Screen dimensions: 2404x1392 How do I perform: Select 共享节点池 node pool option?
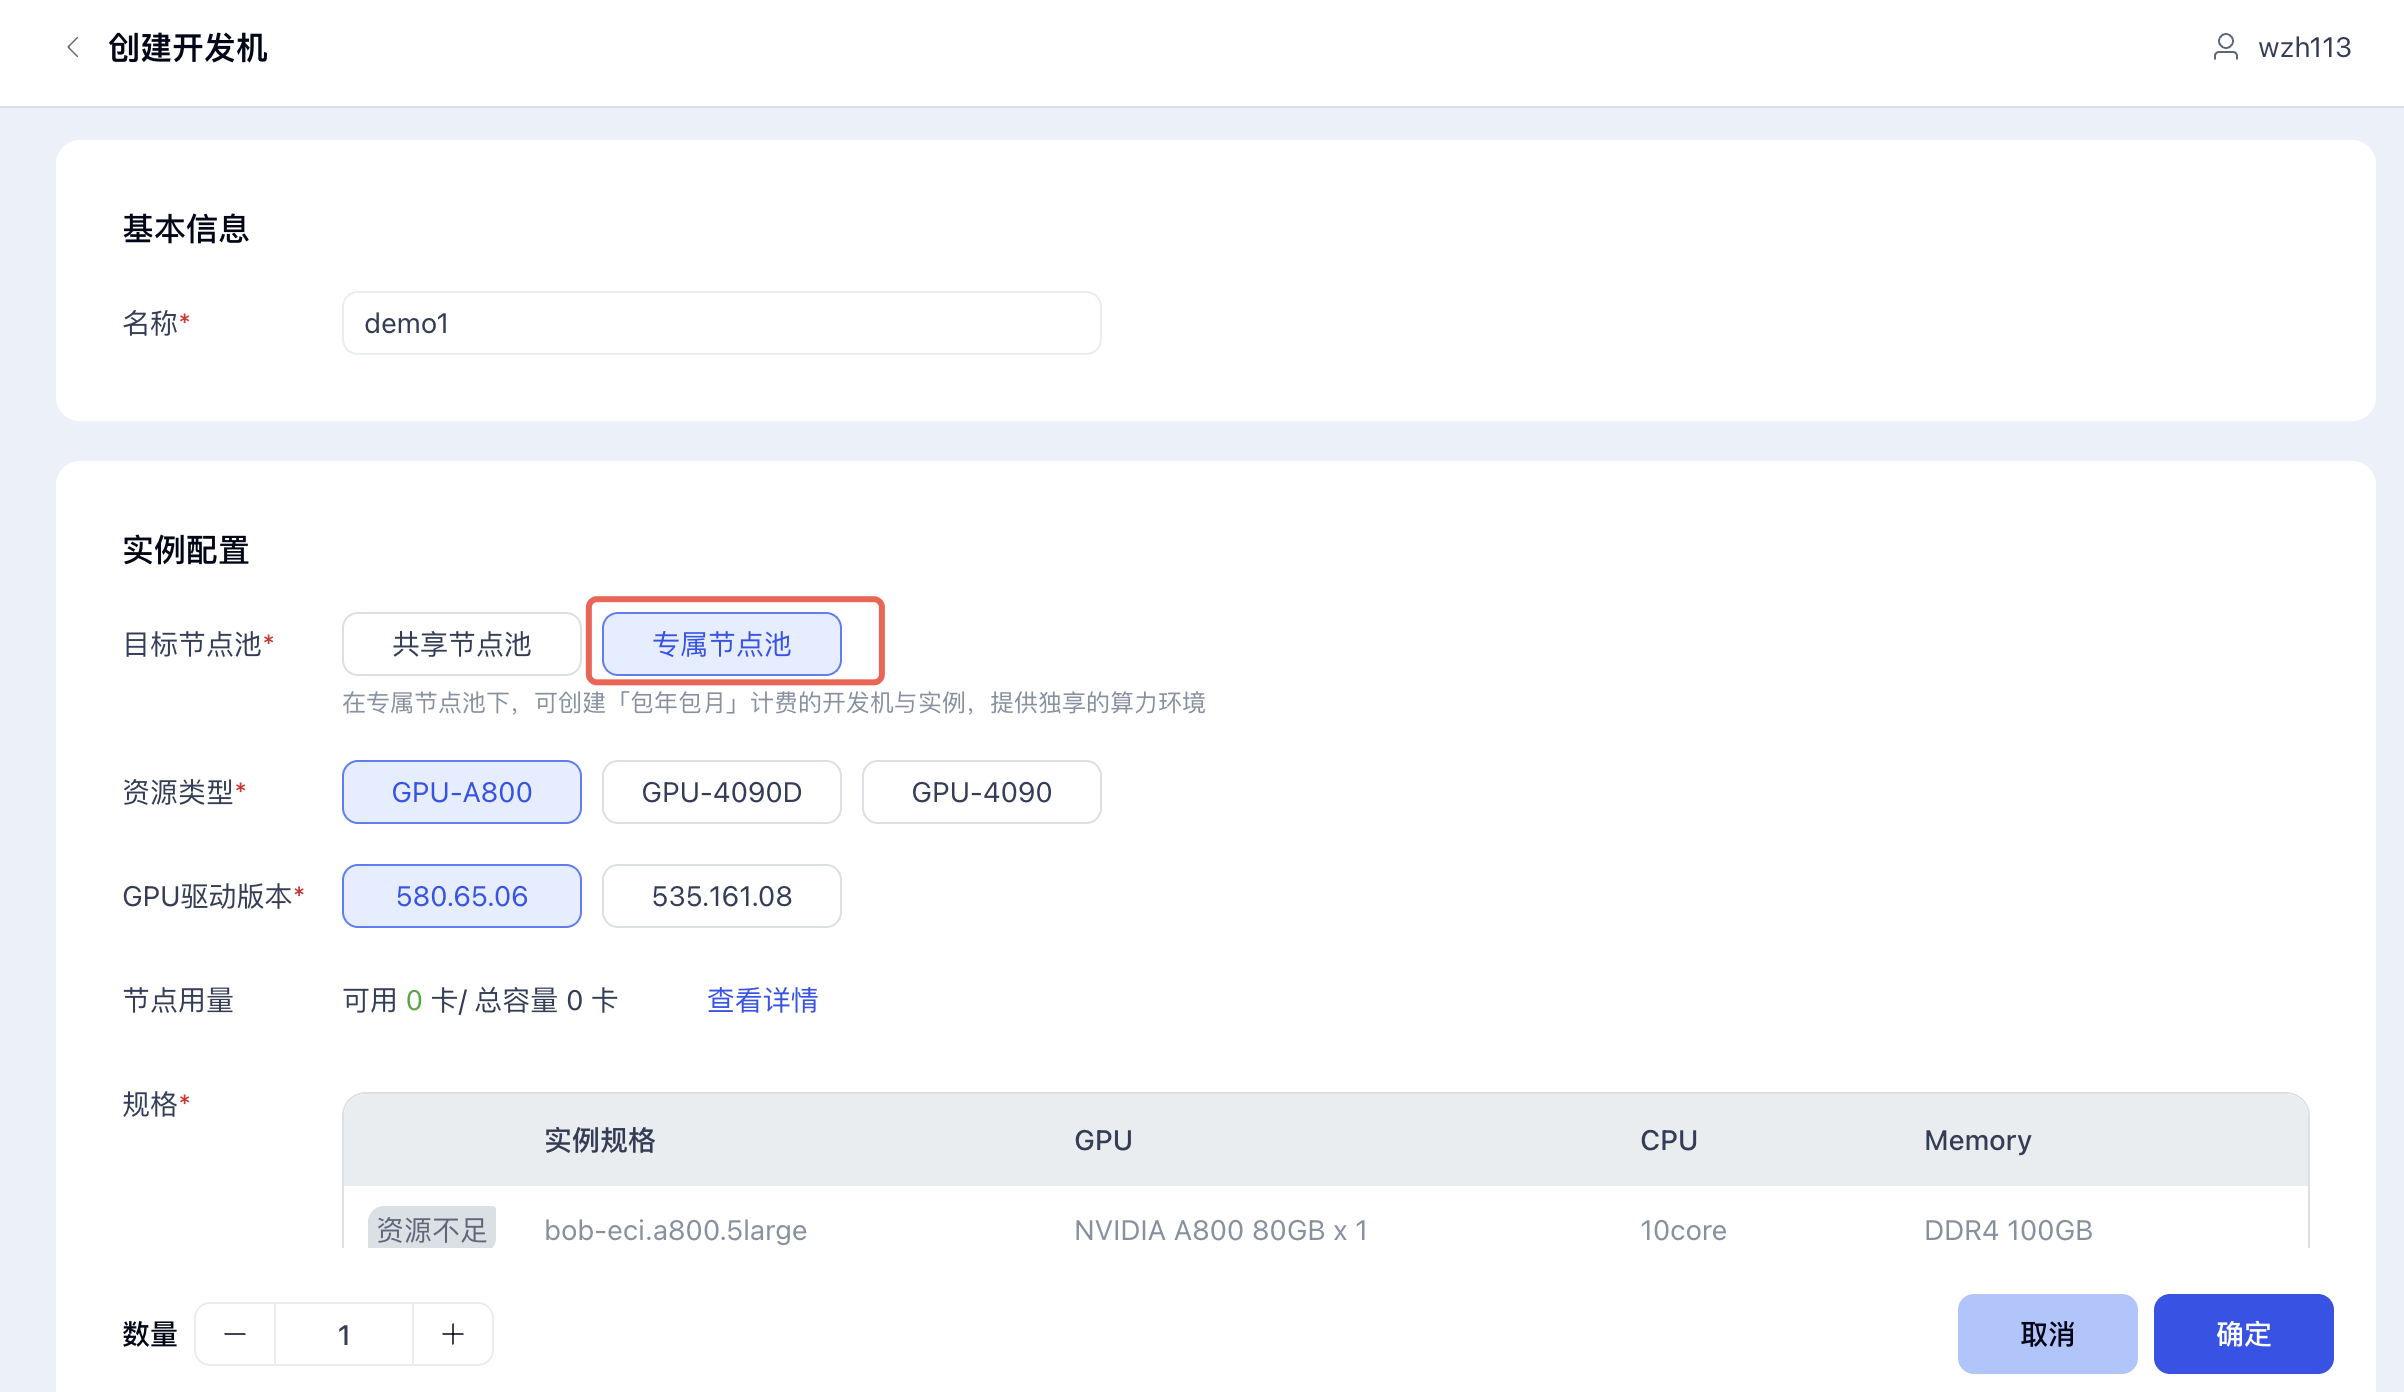461,644
